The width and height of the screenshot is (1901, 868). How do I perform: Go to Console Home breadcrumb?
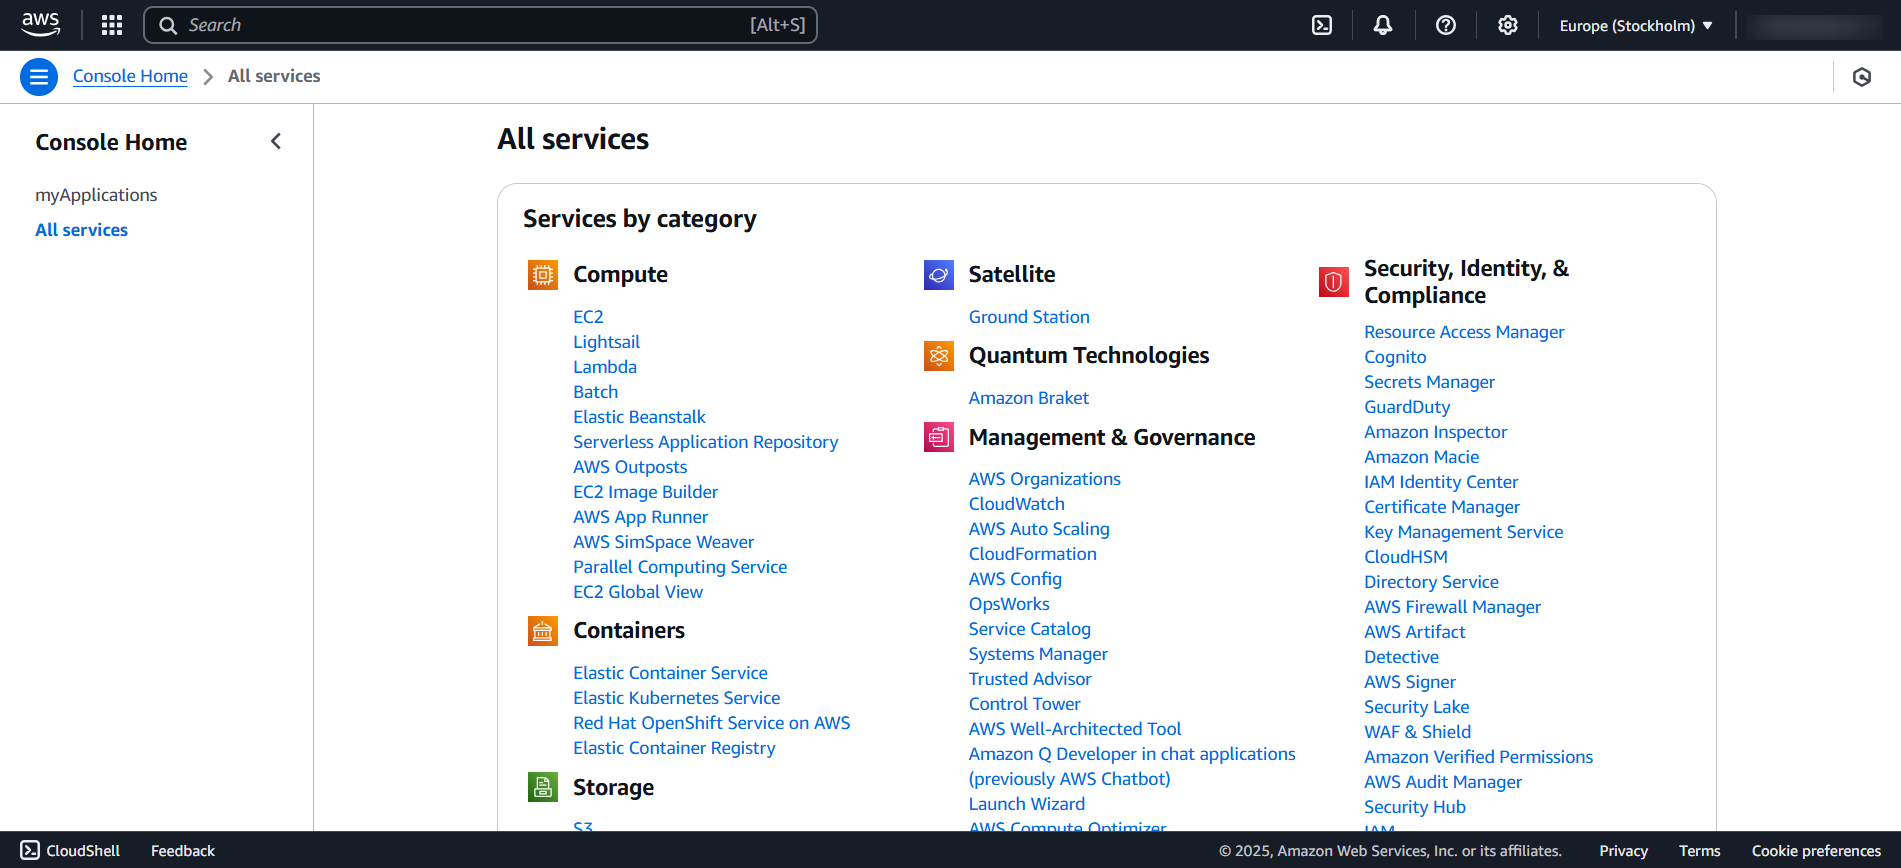pyautogui.click(x=130, y=76)
